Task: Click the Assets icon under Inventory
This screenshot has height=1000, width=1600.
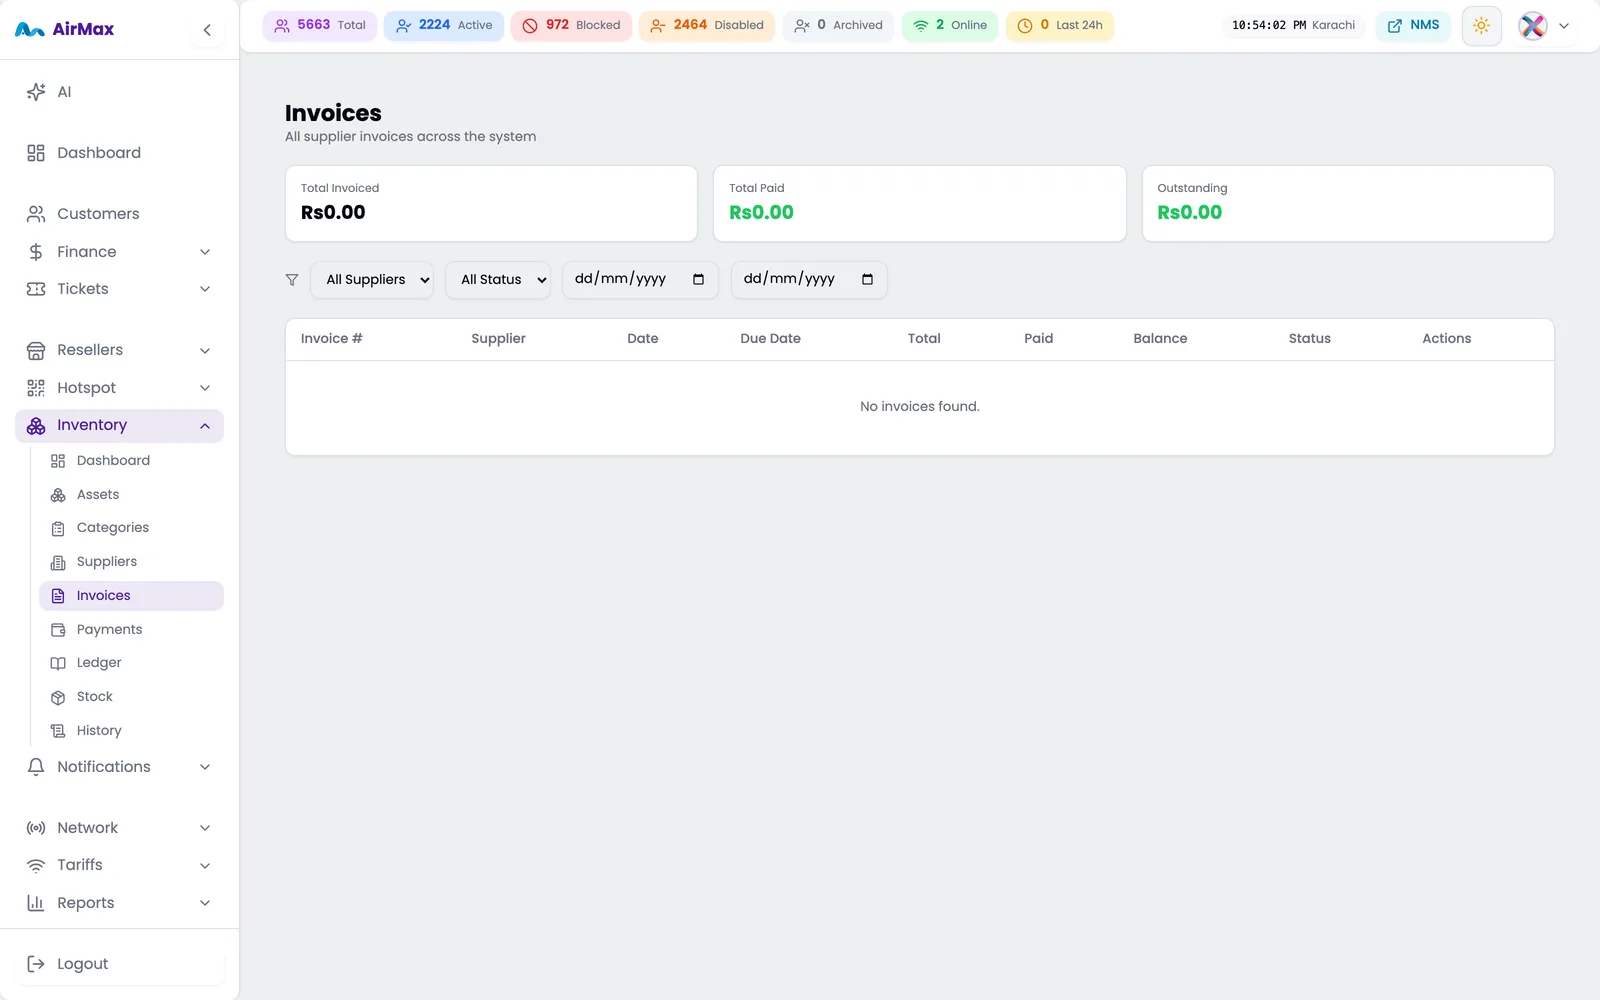Action: pyautogui.click(x=58, y=495)
